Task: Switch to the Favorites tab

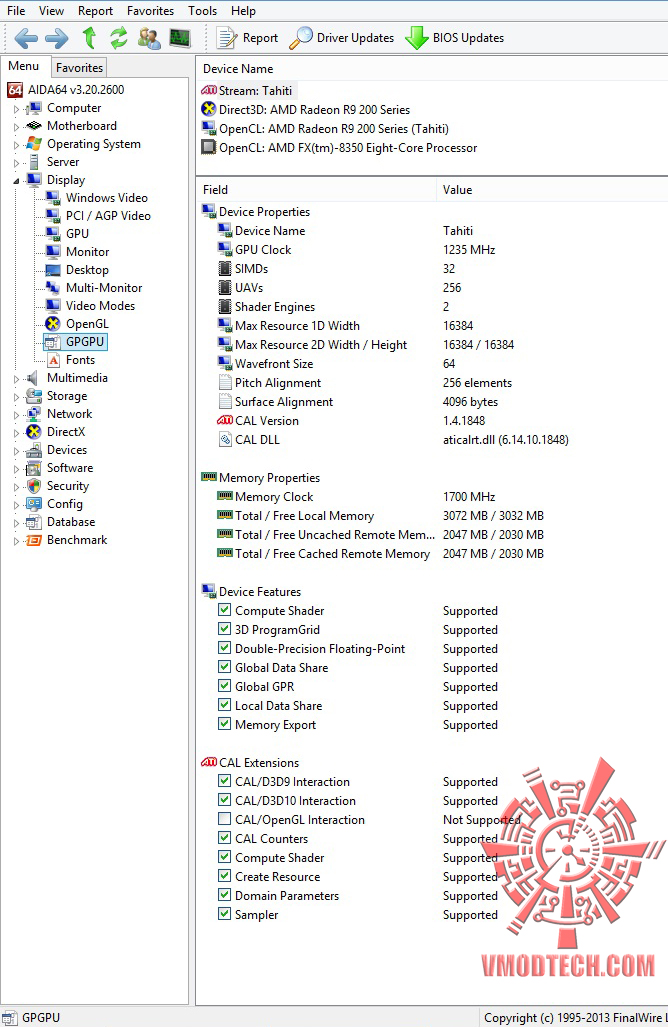Action: 79,67
